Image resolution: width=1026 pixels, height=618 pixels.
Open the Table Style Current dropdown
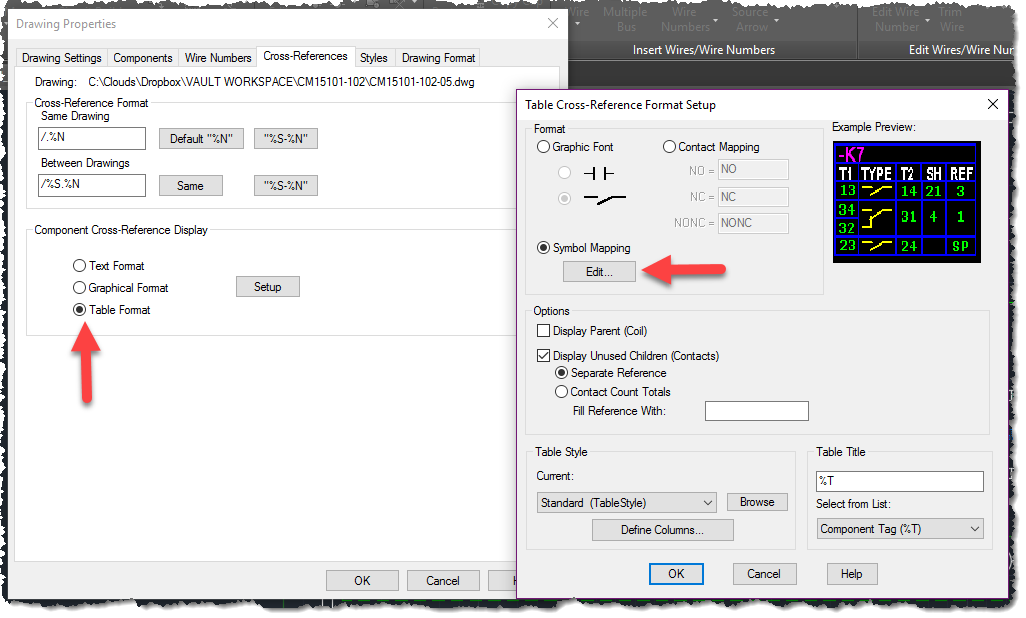pos(626,502)
